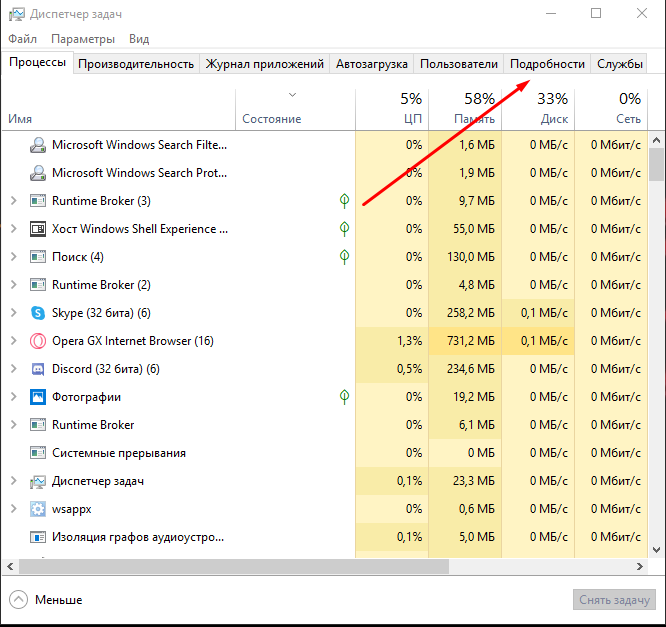Expand the Skype (32 бита) group
This screenshot has height=627, width=666.
coord(14,313)
